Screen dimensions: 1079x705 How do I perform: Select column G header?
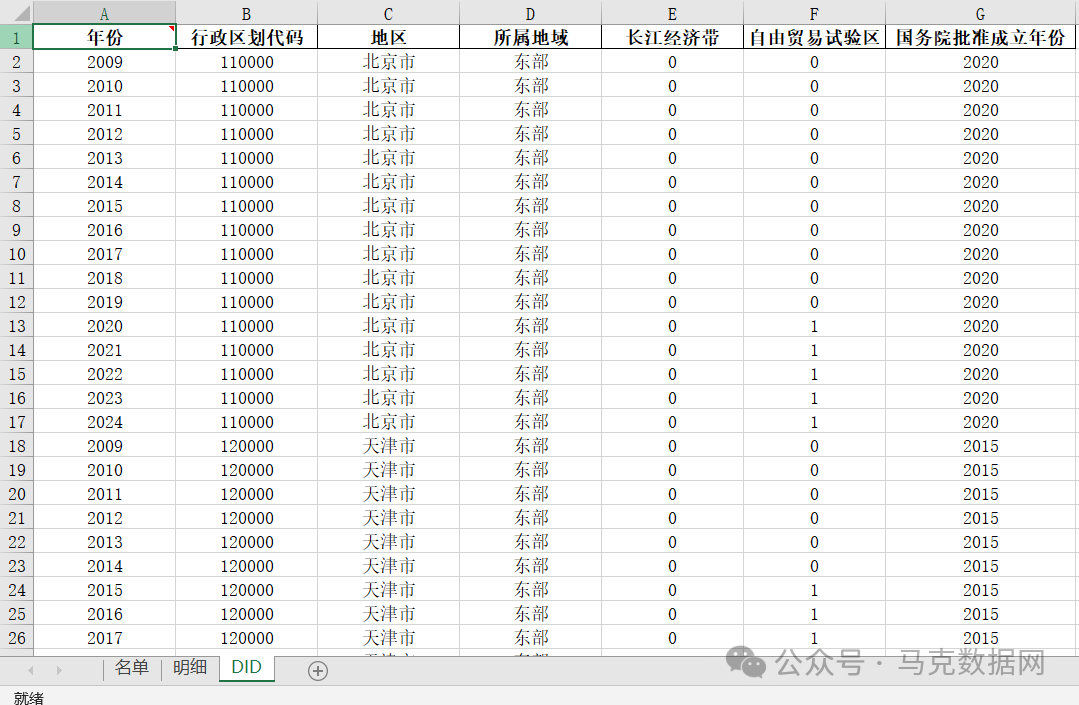(x=981, y=12)
